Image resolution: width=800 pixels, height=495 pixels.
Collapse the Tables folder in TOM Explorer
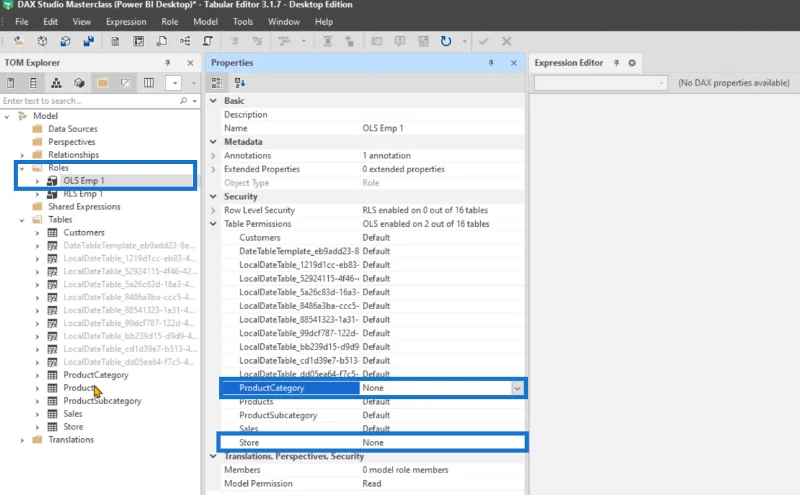(22, 220)
